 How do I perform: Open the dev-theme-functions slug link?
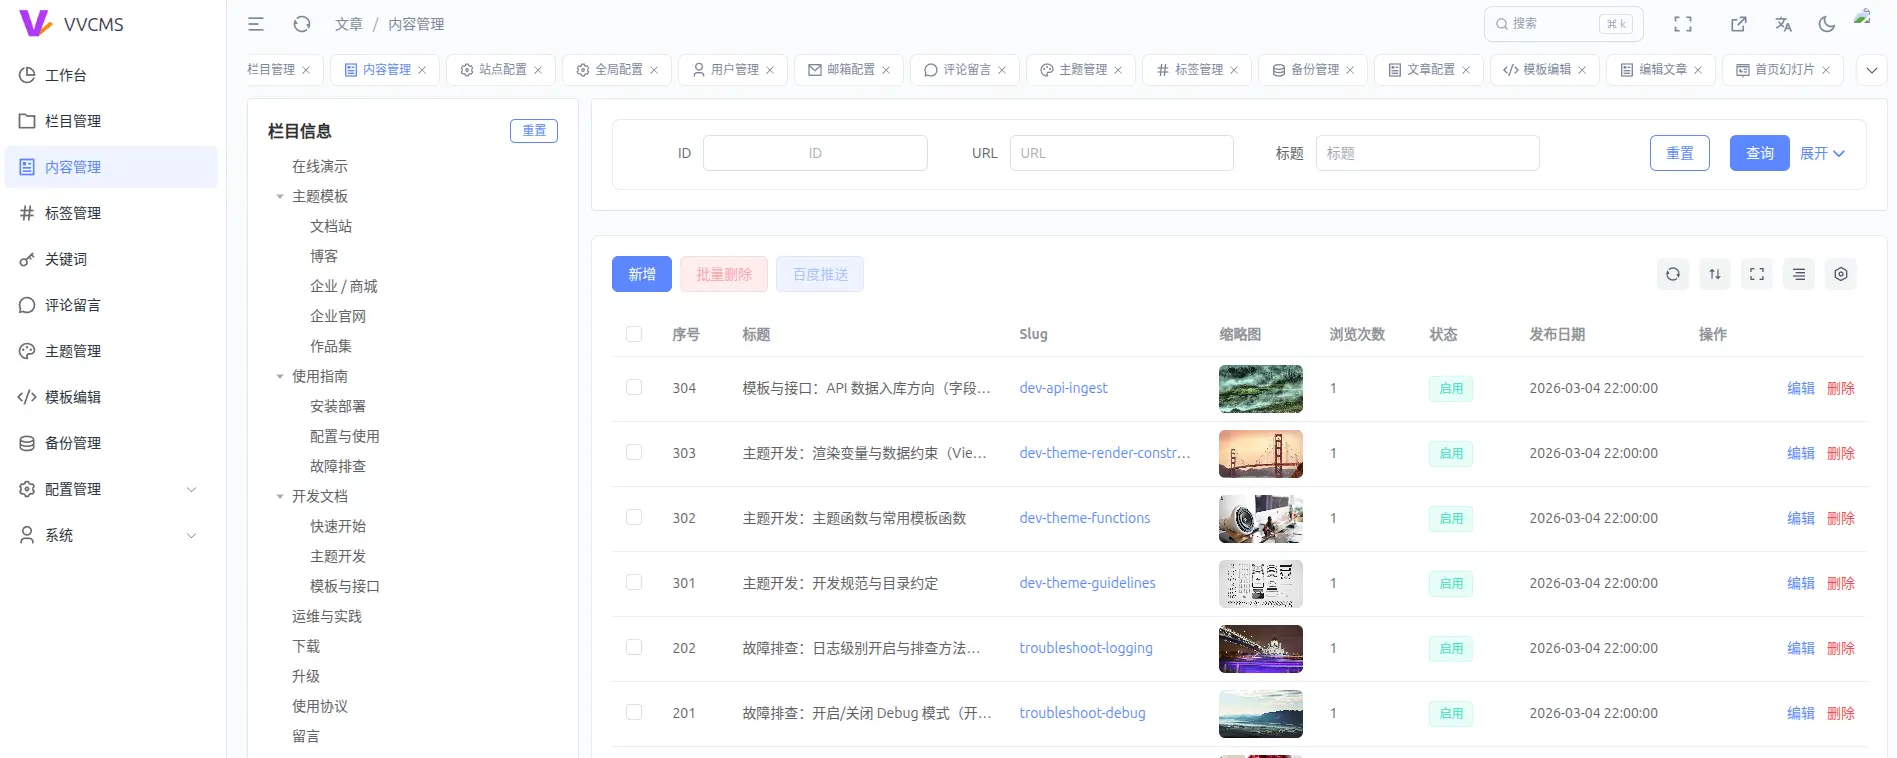tap(1085, 518)
